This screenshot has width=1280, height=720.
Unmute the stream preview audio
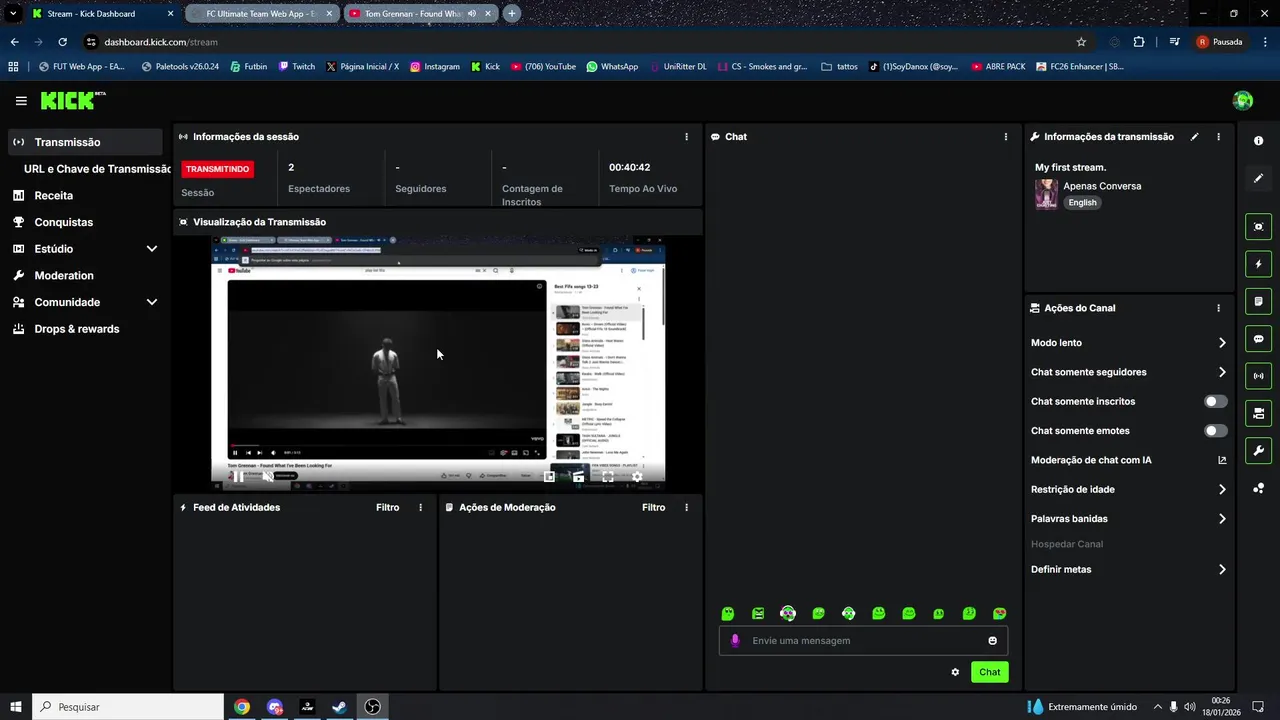tap(268, 477)
